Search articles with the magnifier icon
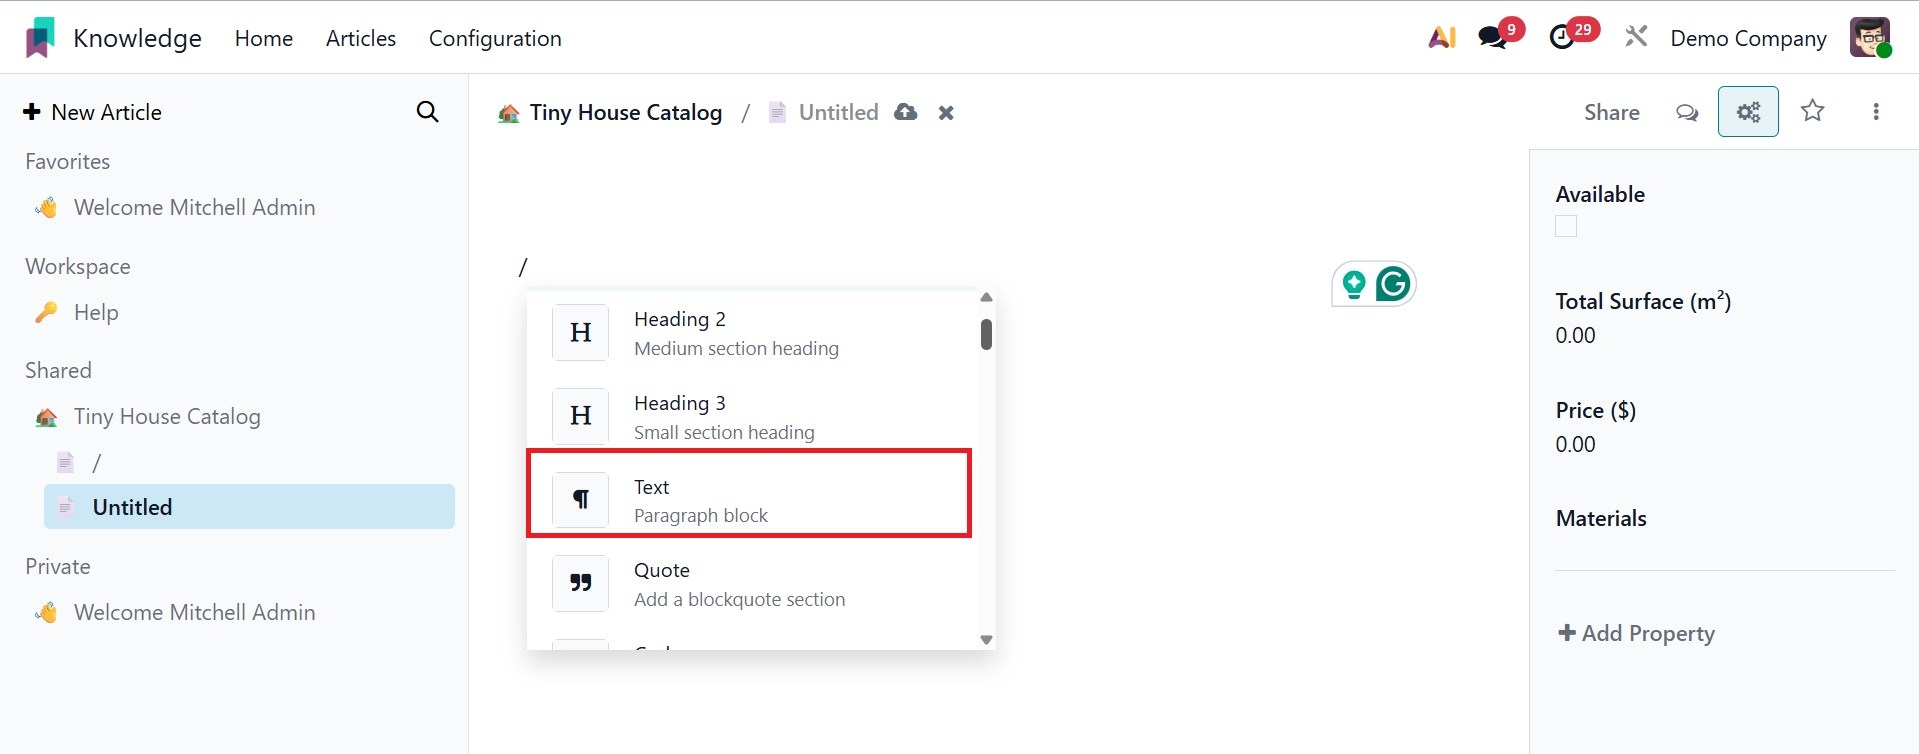Screen dimensions: 1919x754 click(x=427, y=112)
